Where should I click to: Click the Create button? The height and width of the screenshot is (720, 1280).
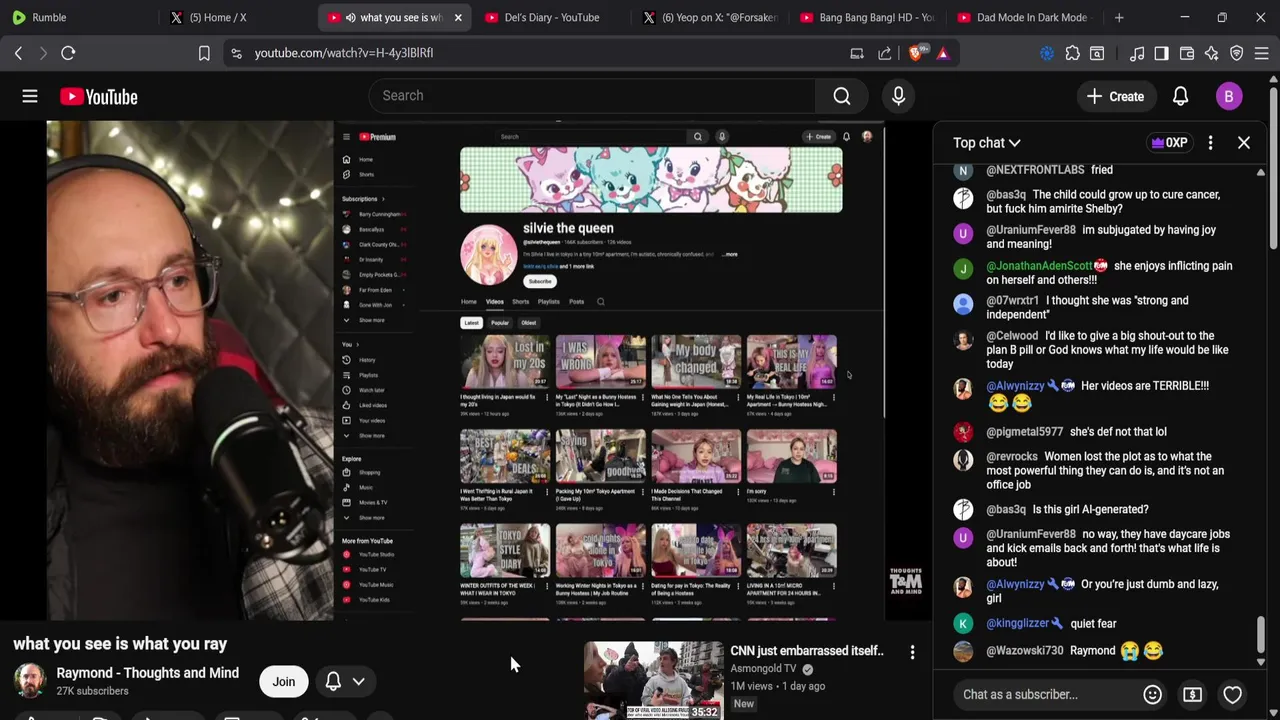point(1115,96)
